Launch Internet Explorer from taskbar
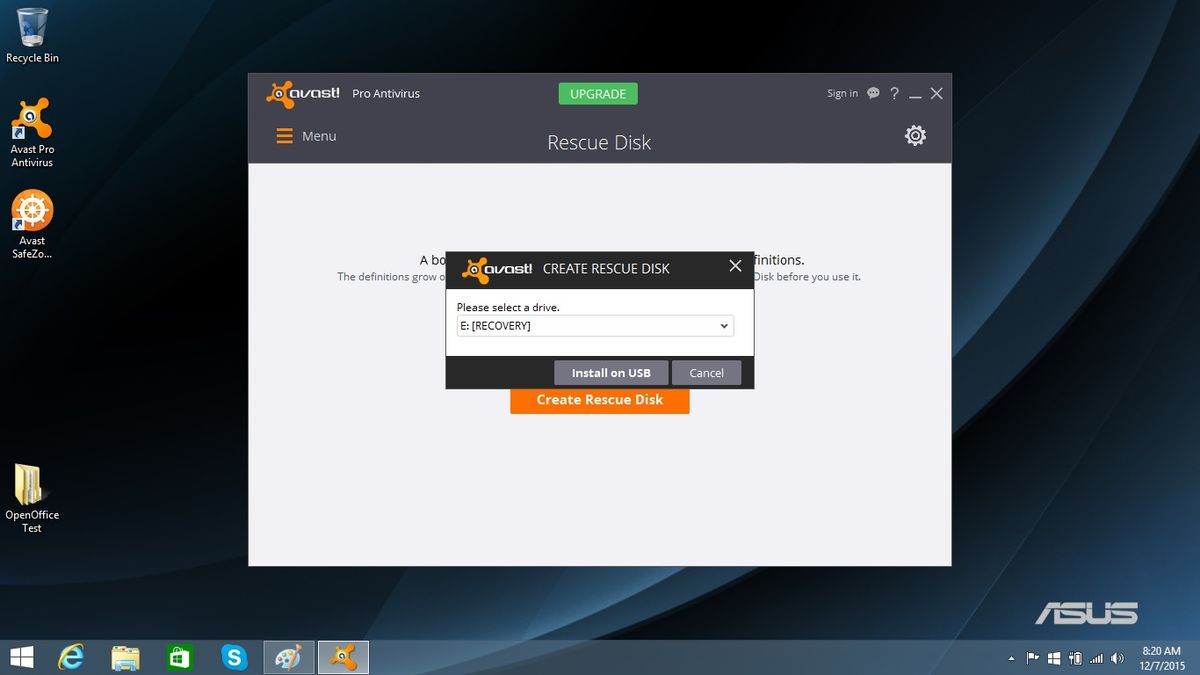Screen dimensions: 1200x675 click(71, 657)
